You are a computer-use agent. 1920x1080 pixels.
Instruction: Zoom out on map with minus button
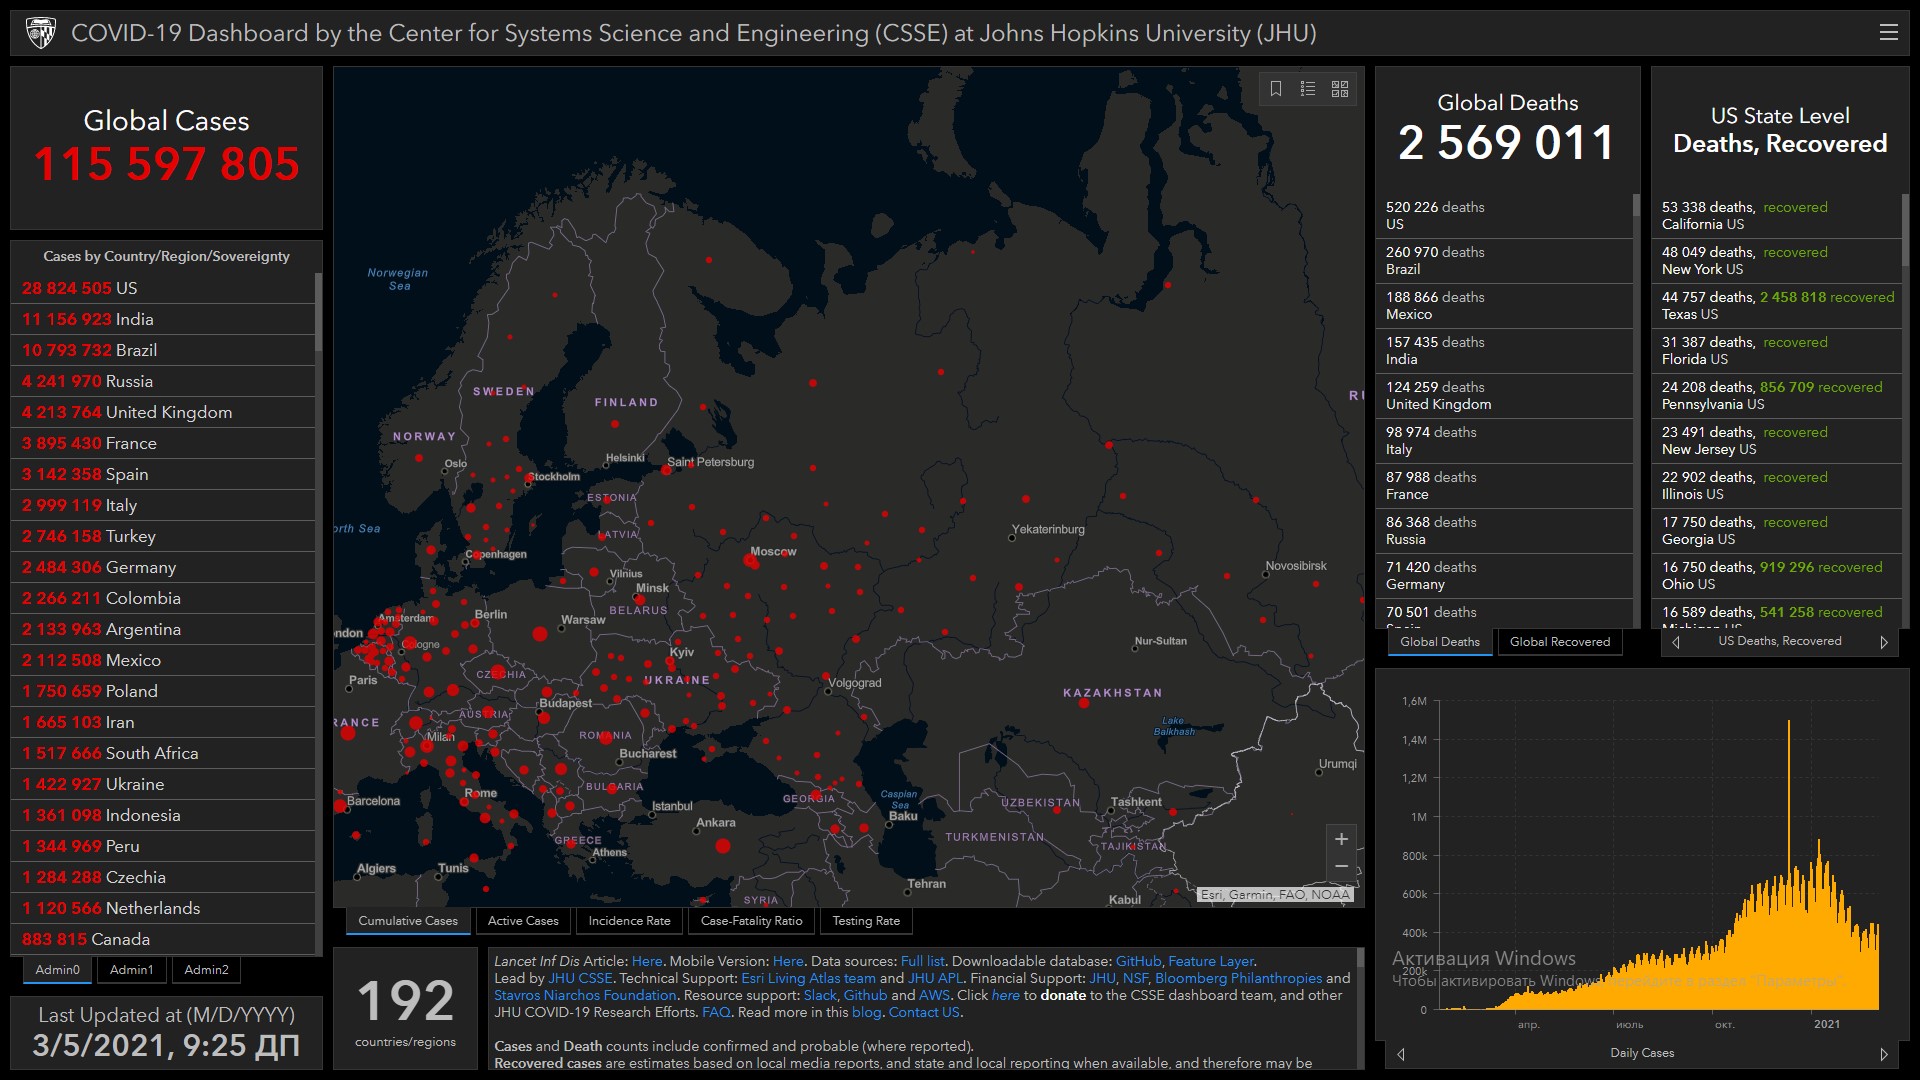click(1341, 866)
